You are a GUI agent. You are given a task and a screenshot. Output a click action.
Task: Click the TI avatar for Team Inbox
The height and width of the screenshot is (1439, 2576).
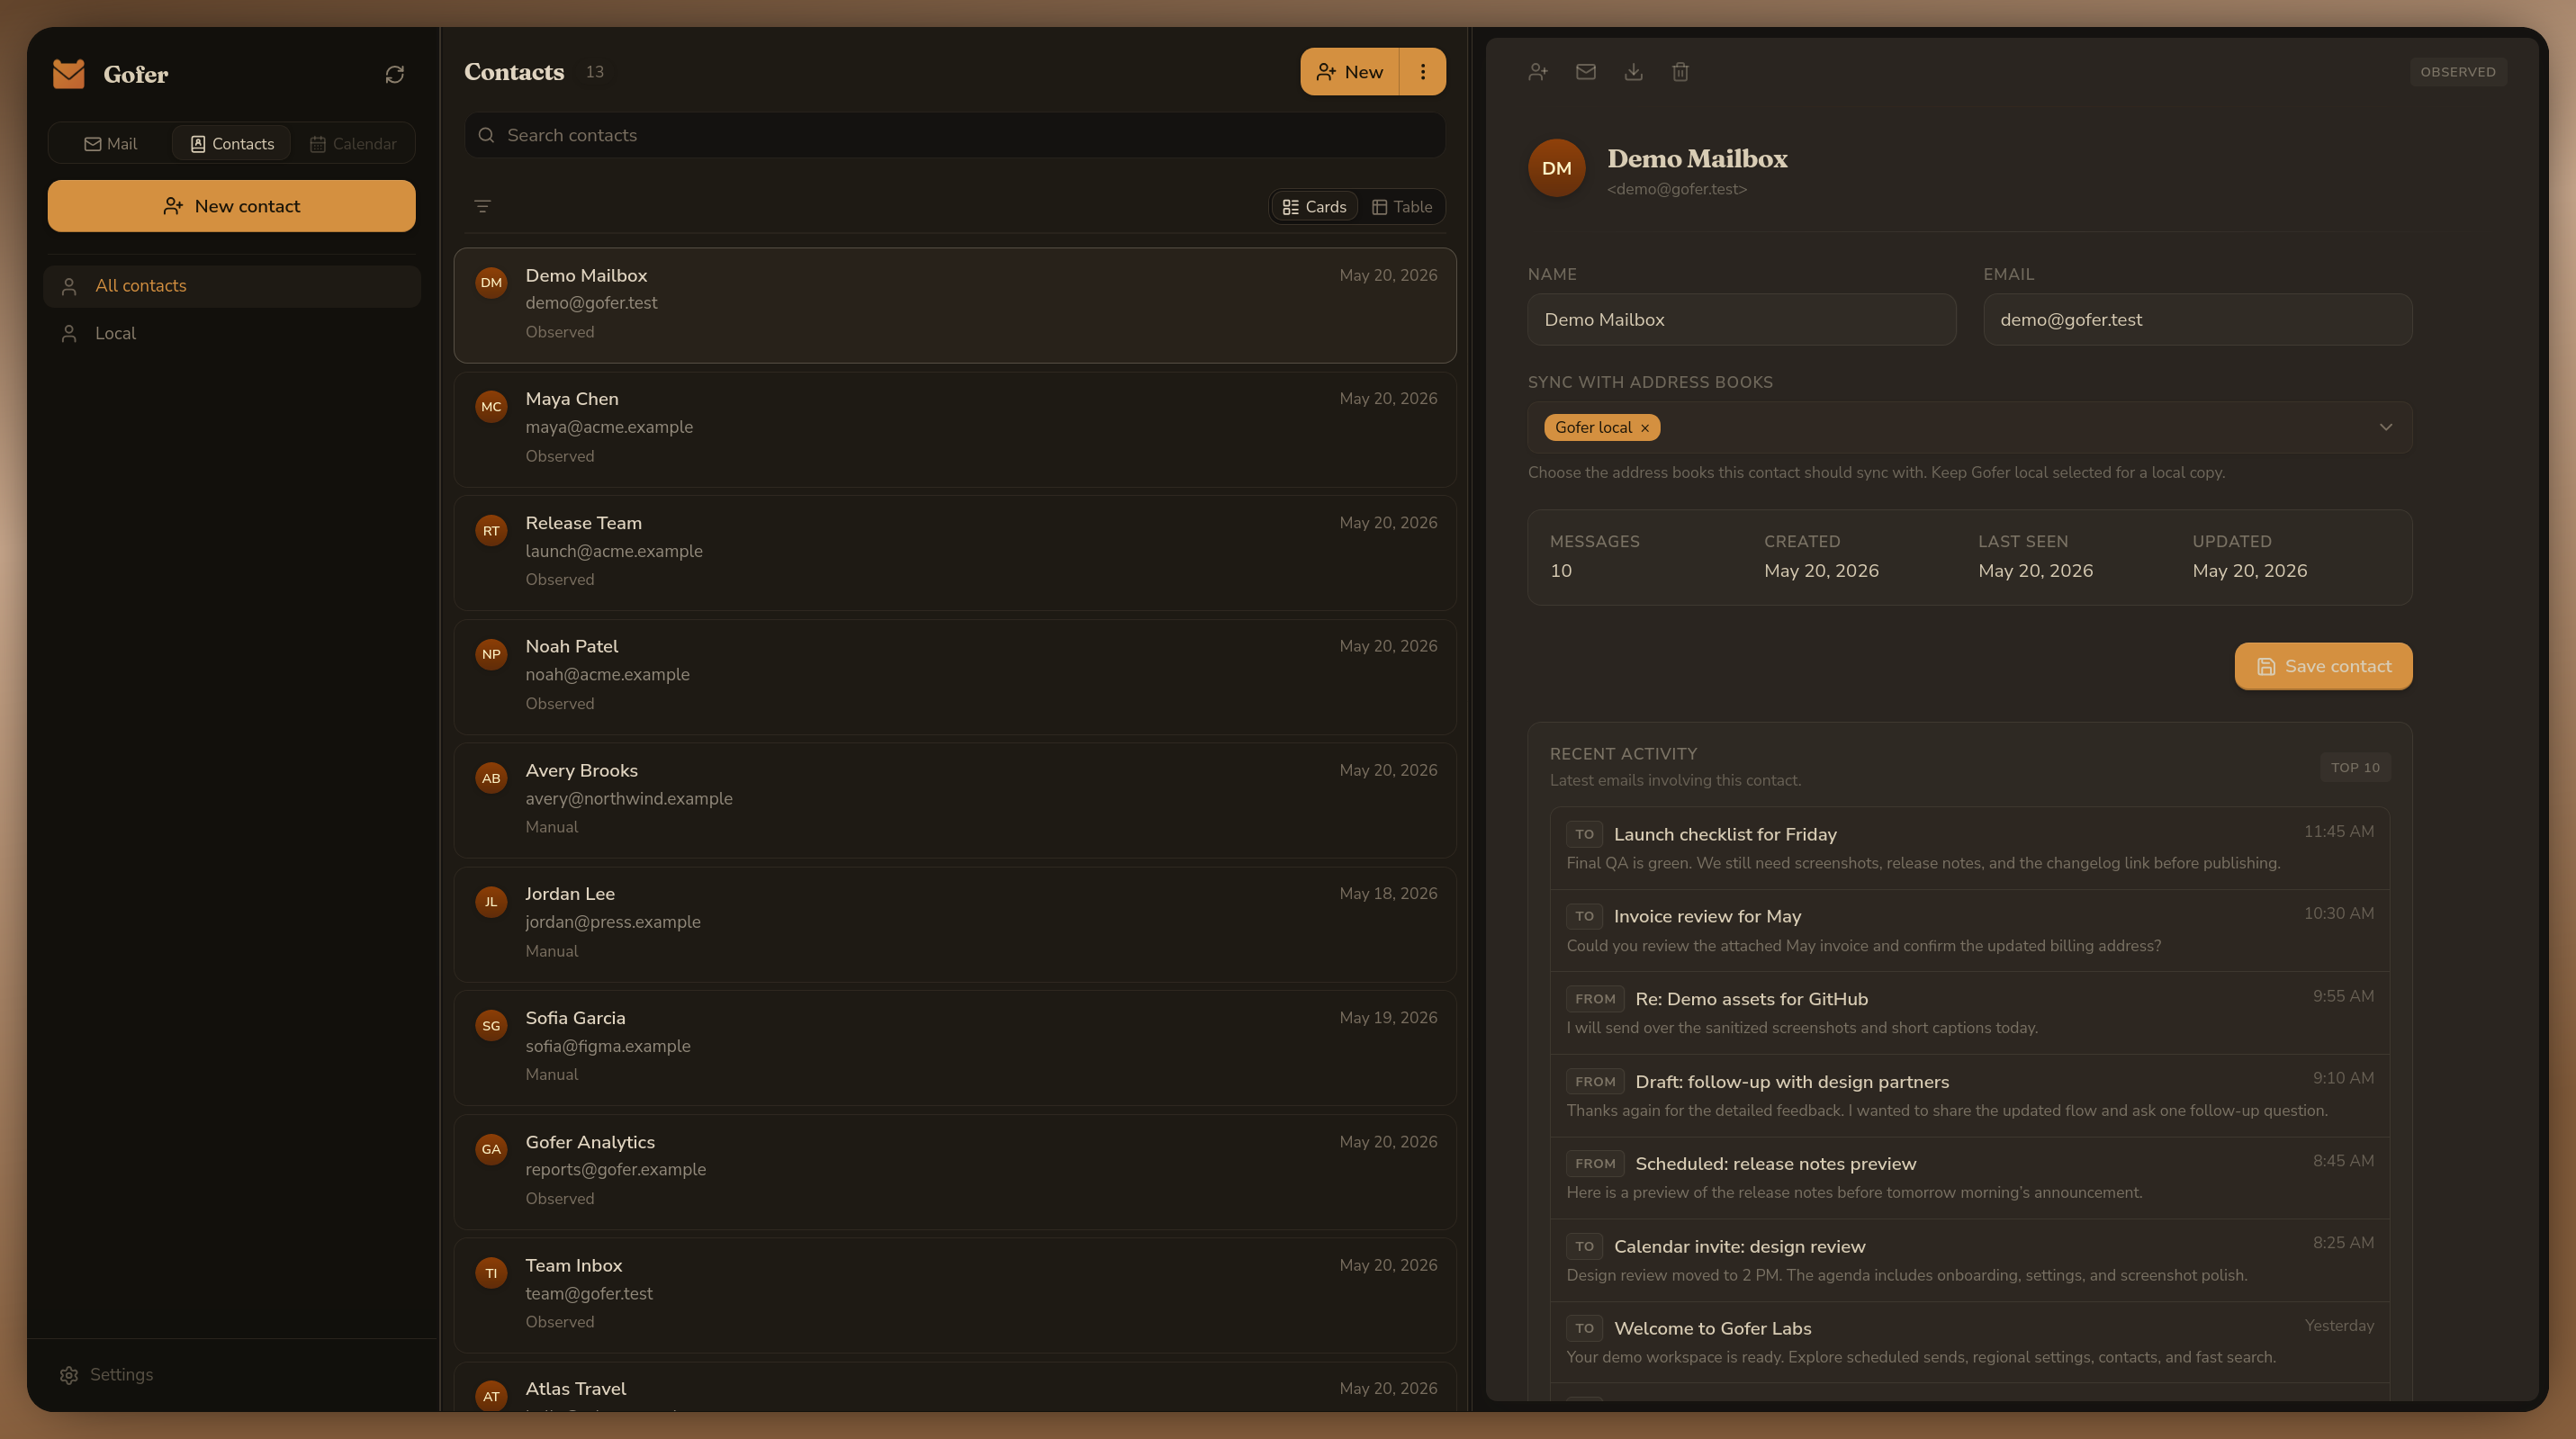491,1273
